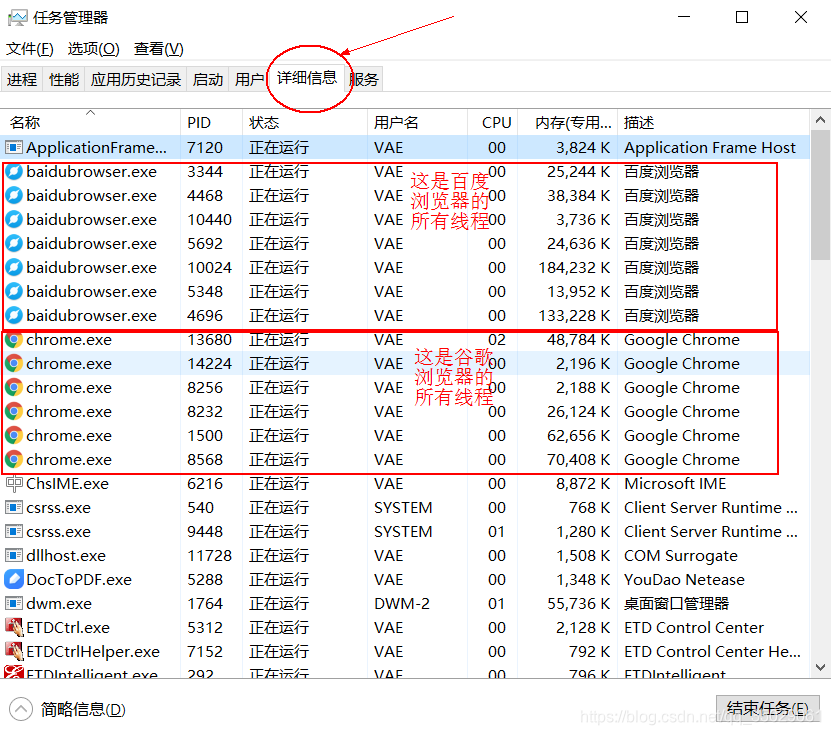The width and height of the screenshot is (831, 735).
Task: Click Chrome icon in PID 1500 row
Action: pos(14,436)
